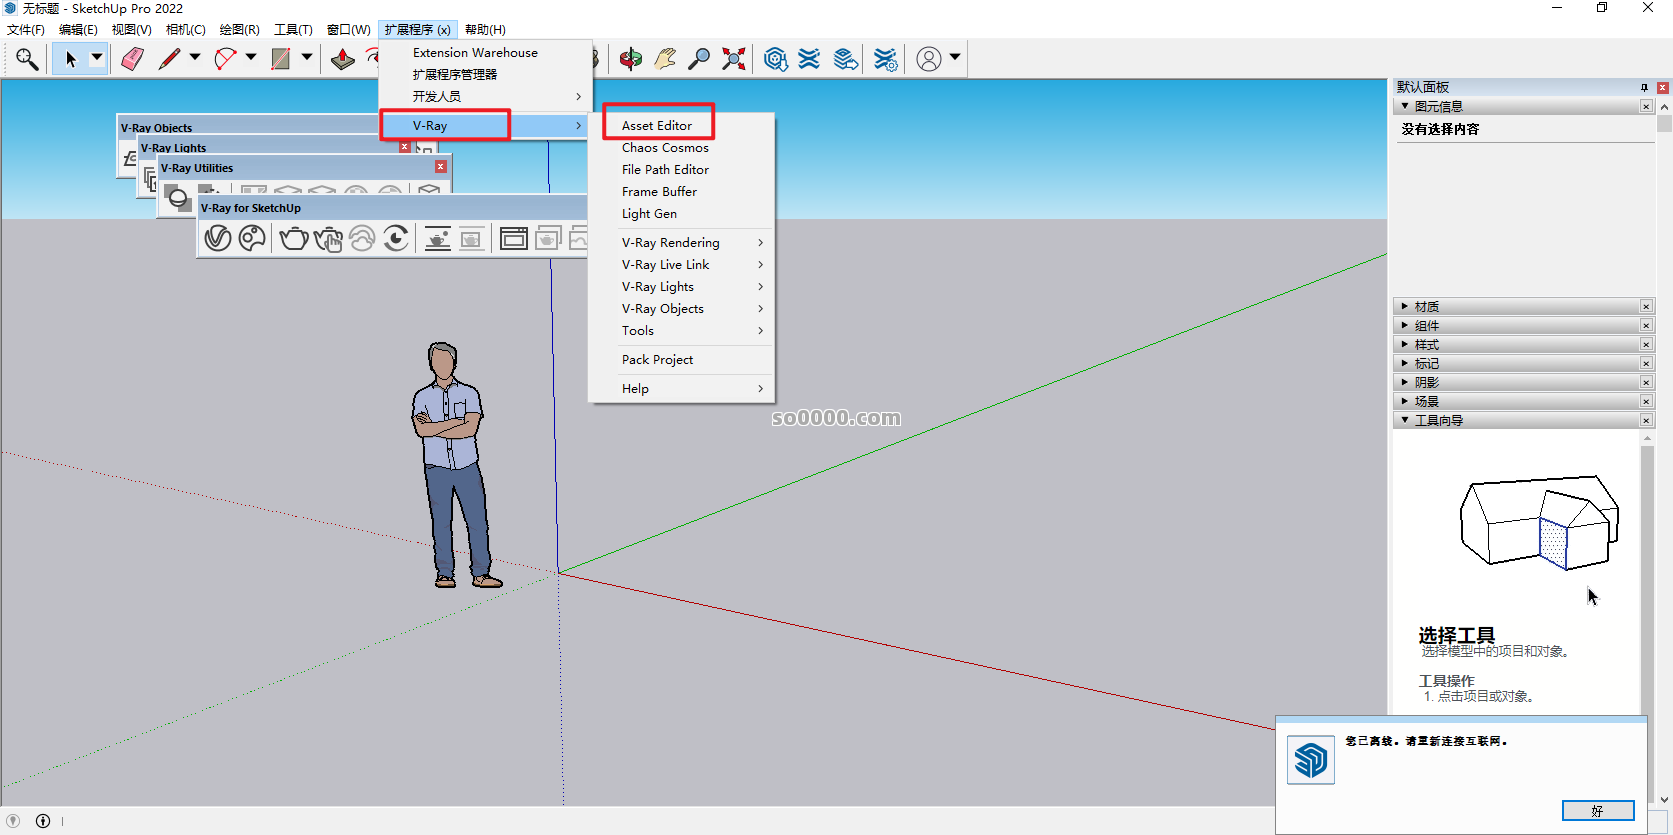
Task: Click the Zoom Extents toolbar icon
Action: [x=734, y=59]
